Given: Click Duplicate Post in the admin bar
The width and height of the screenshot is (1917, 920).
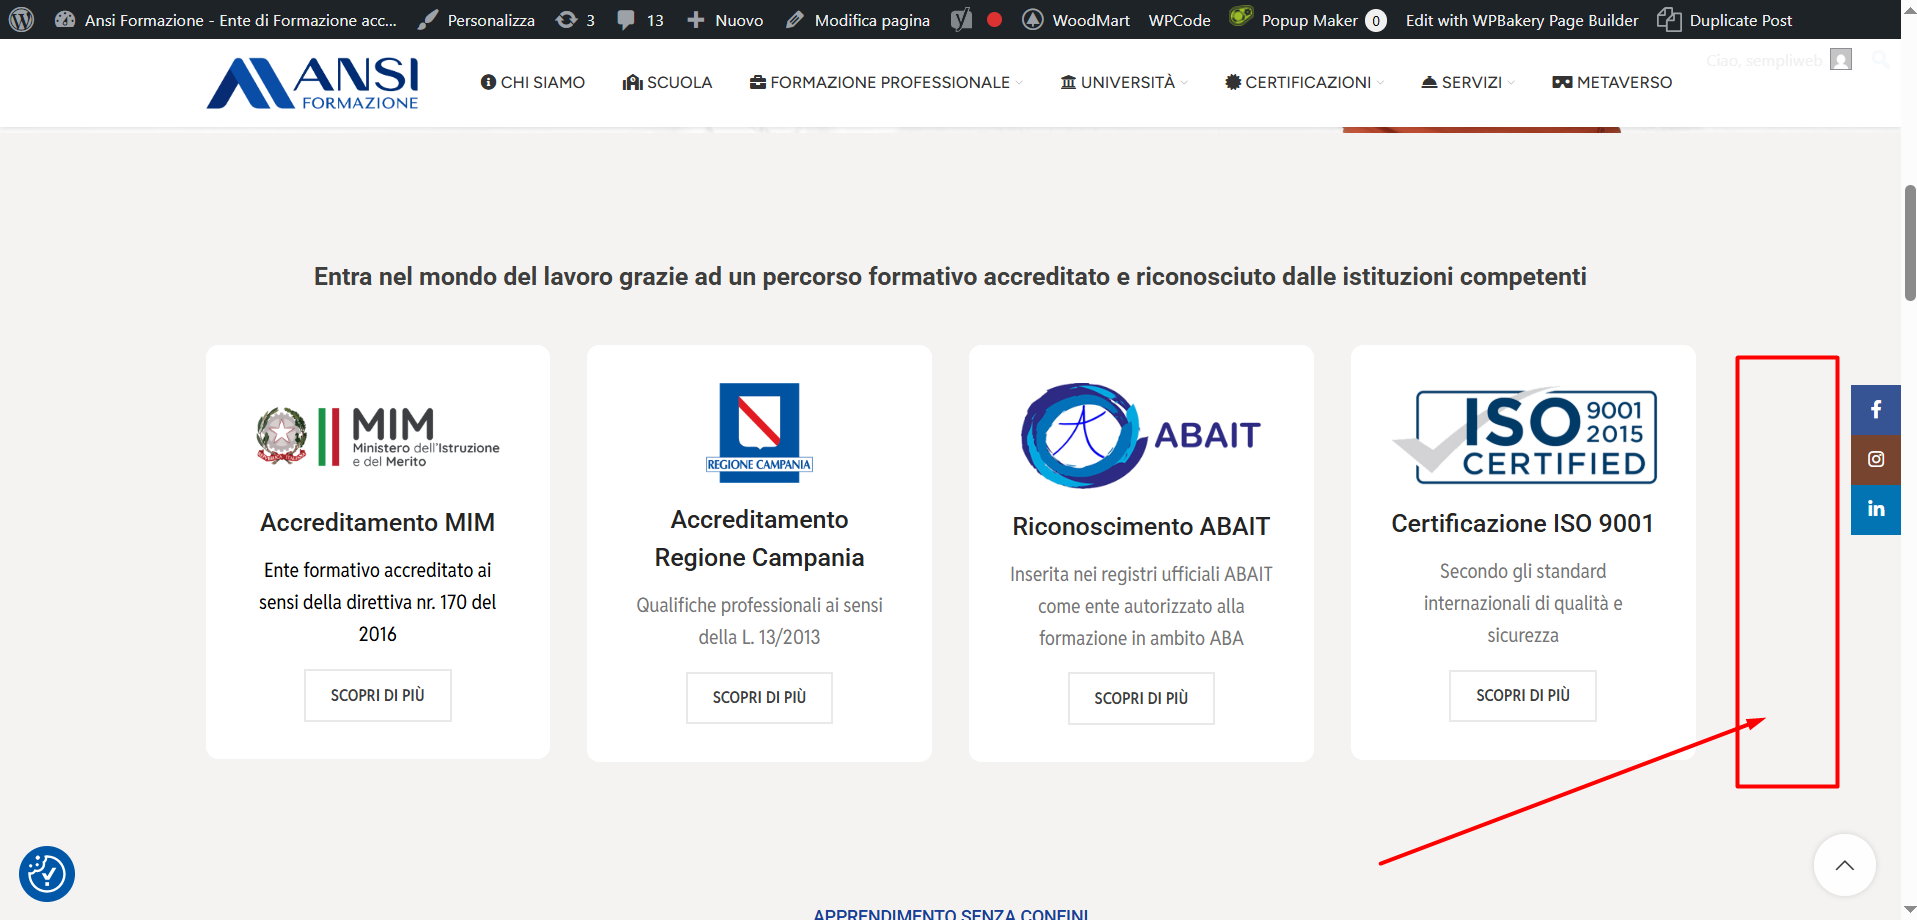Looking at the screenshot, I should click(x=1725, y=20).
